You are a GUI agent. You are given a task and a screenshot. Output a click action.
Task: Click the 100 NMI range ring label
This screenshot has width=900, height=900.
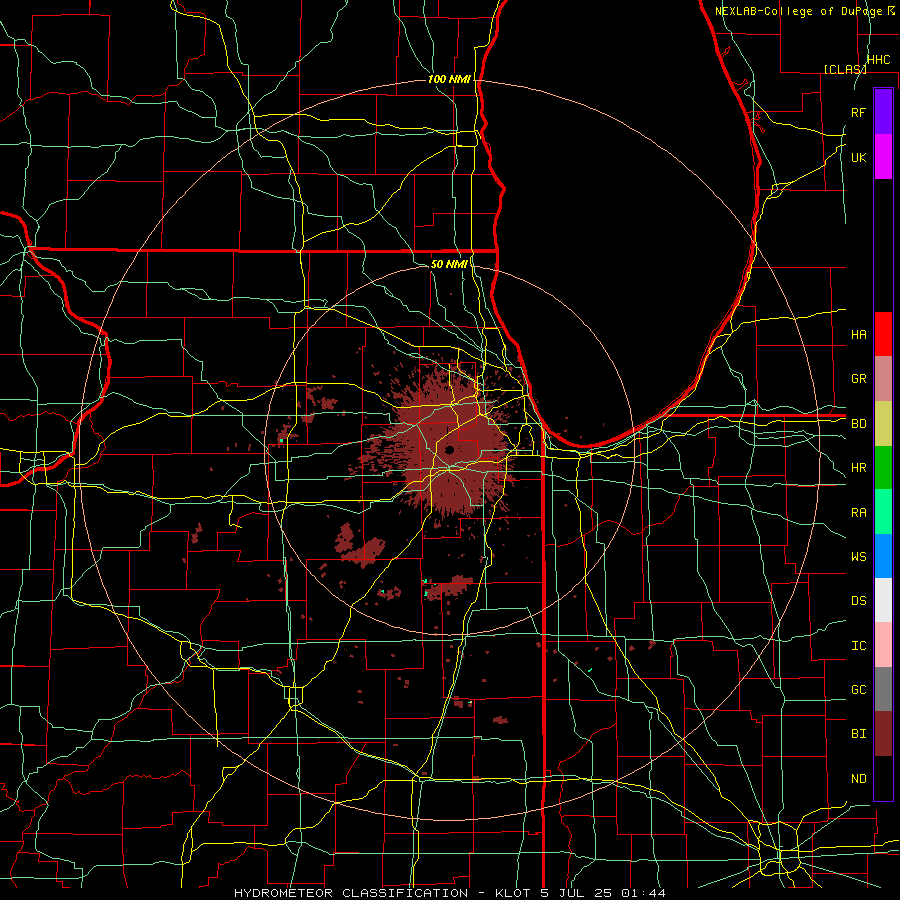[x=449, y=79]
